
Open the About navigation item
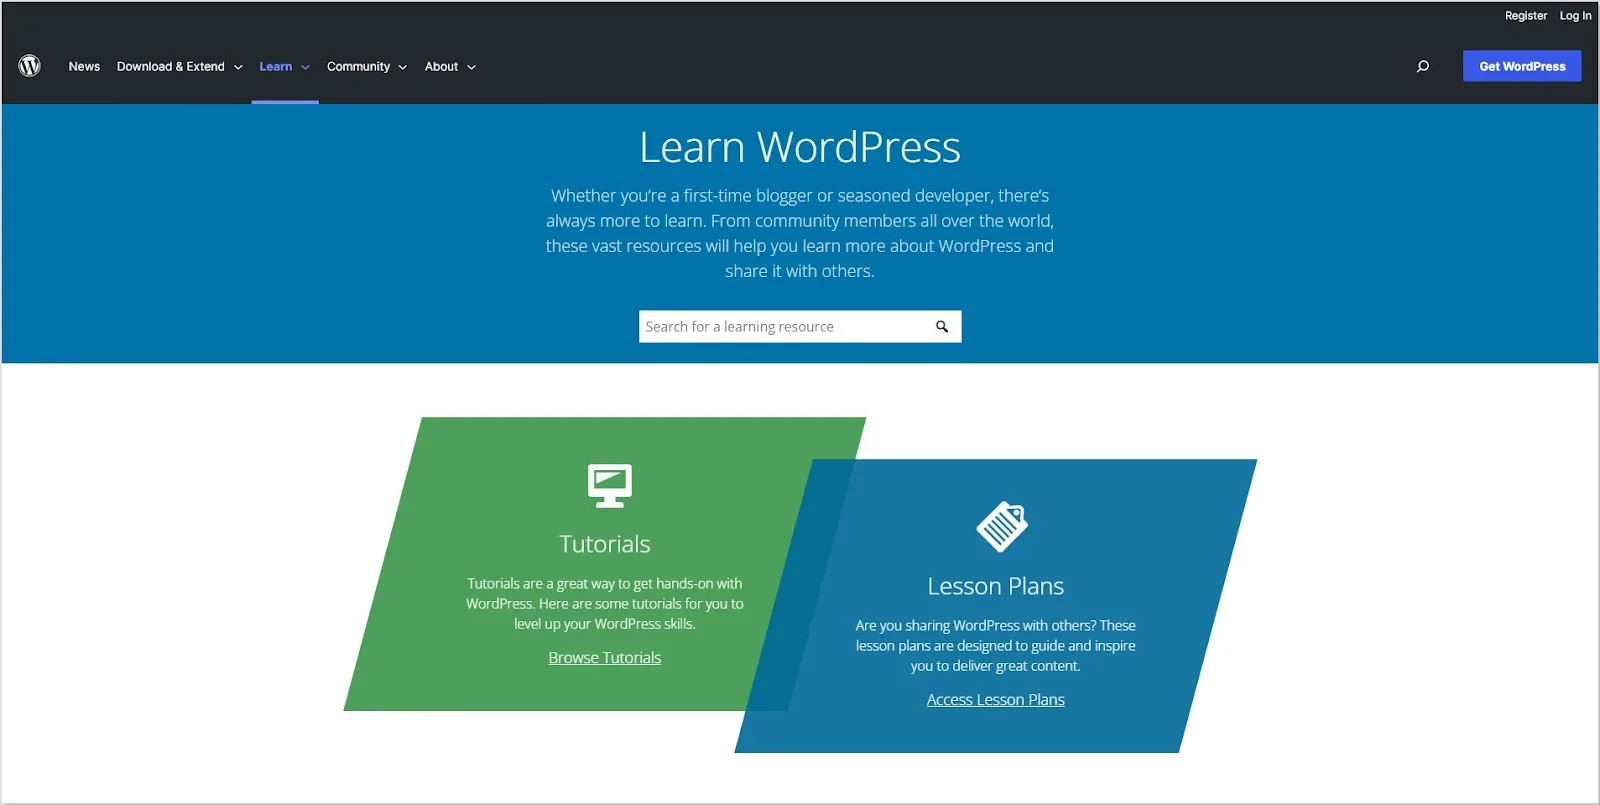(441, 67)
